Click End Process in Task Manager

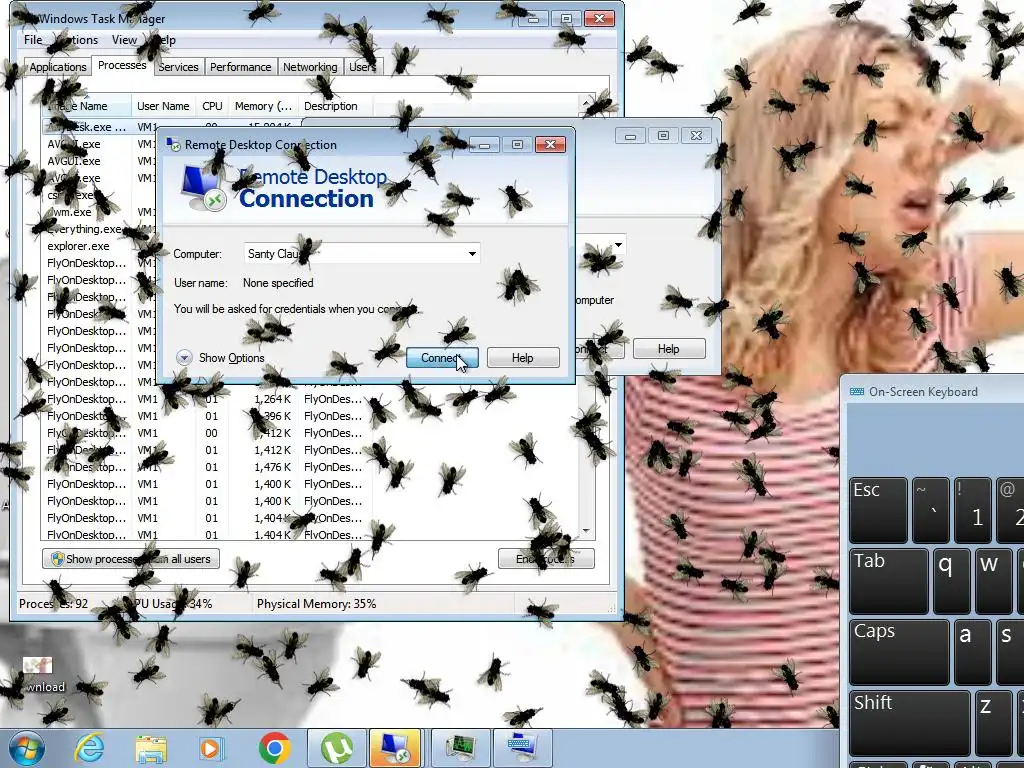(x=546, y=559)
